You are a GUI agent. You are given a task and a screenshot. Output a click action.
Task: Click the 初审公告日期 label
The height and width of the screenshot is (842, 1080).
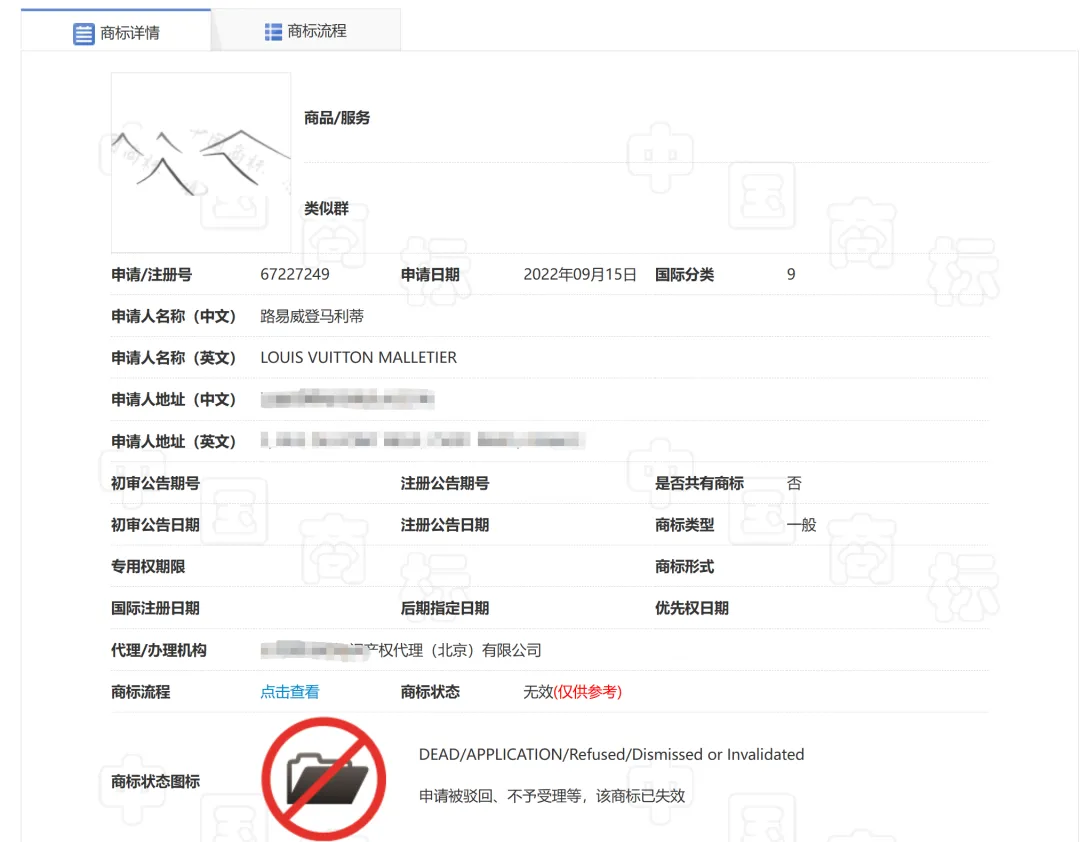(155, 525)
